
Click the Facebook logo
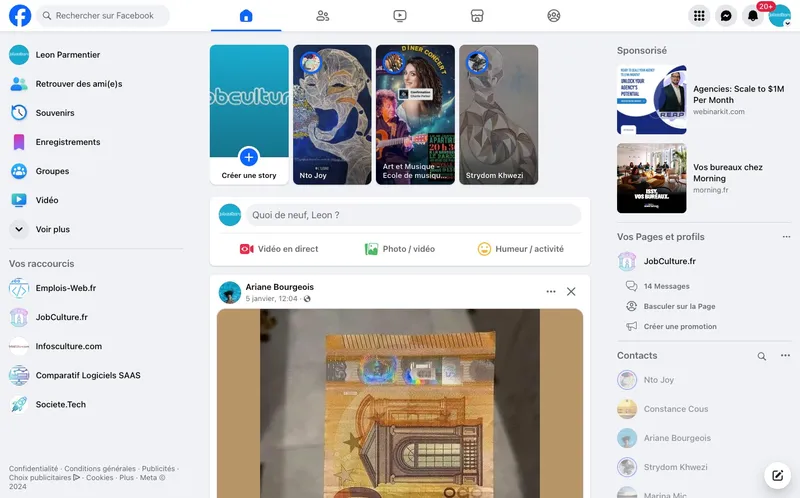click(20, 16)
